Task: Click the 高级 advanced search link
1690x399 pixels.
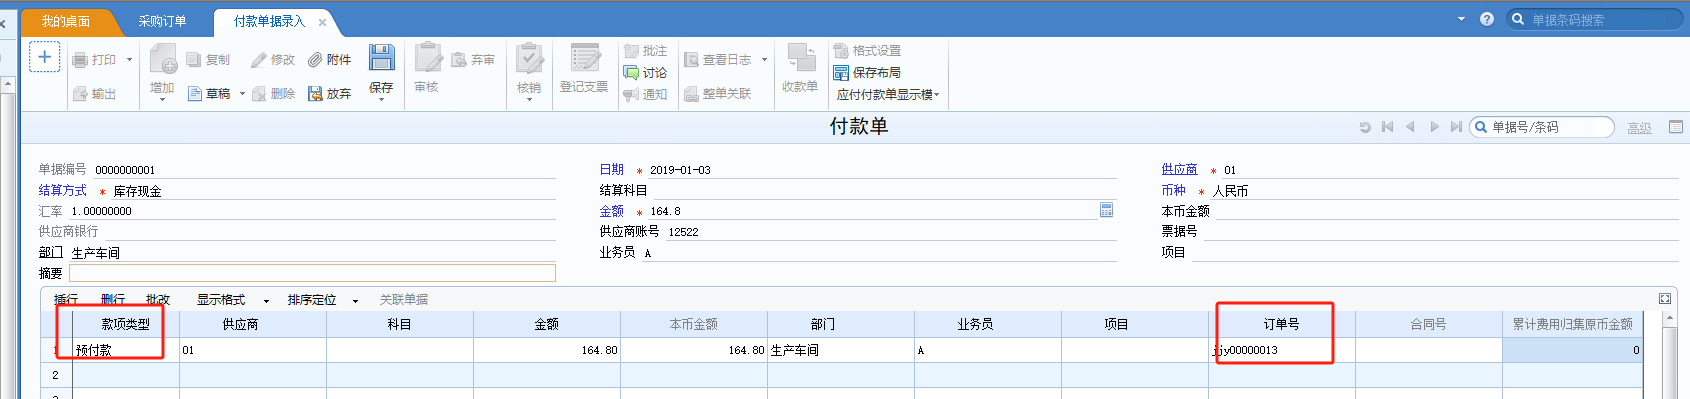Action: [1639, 128]
